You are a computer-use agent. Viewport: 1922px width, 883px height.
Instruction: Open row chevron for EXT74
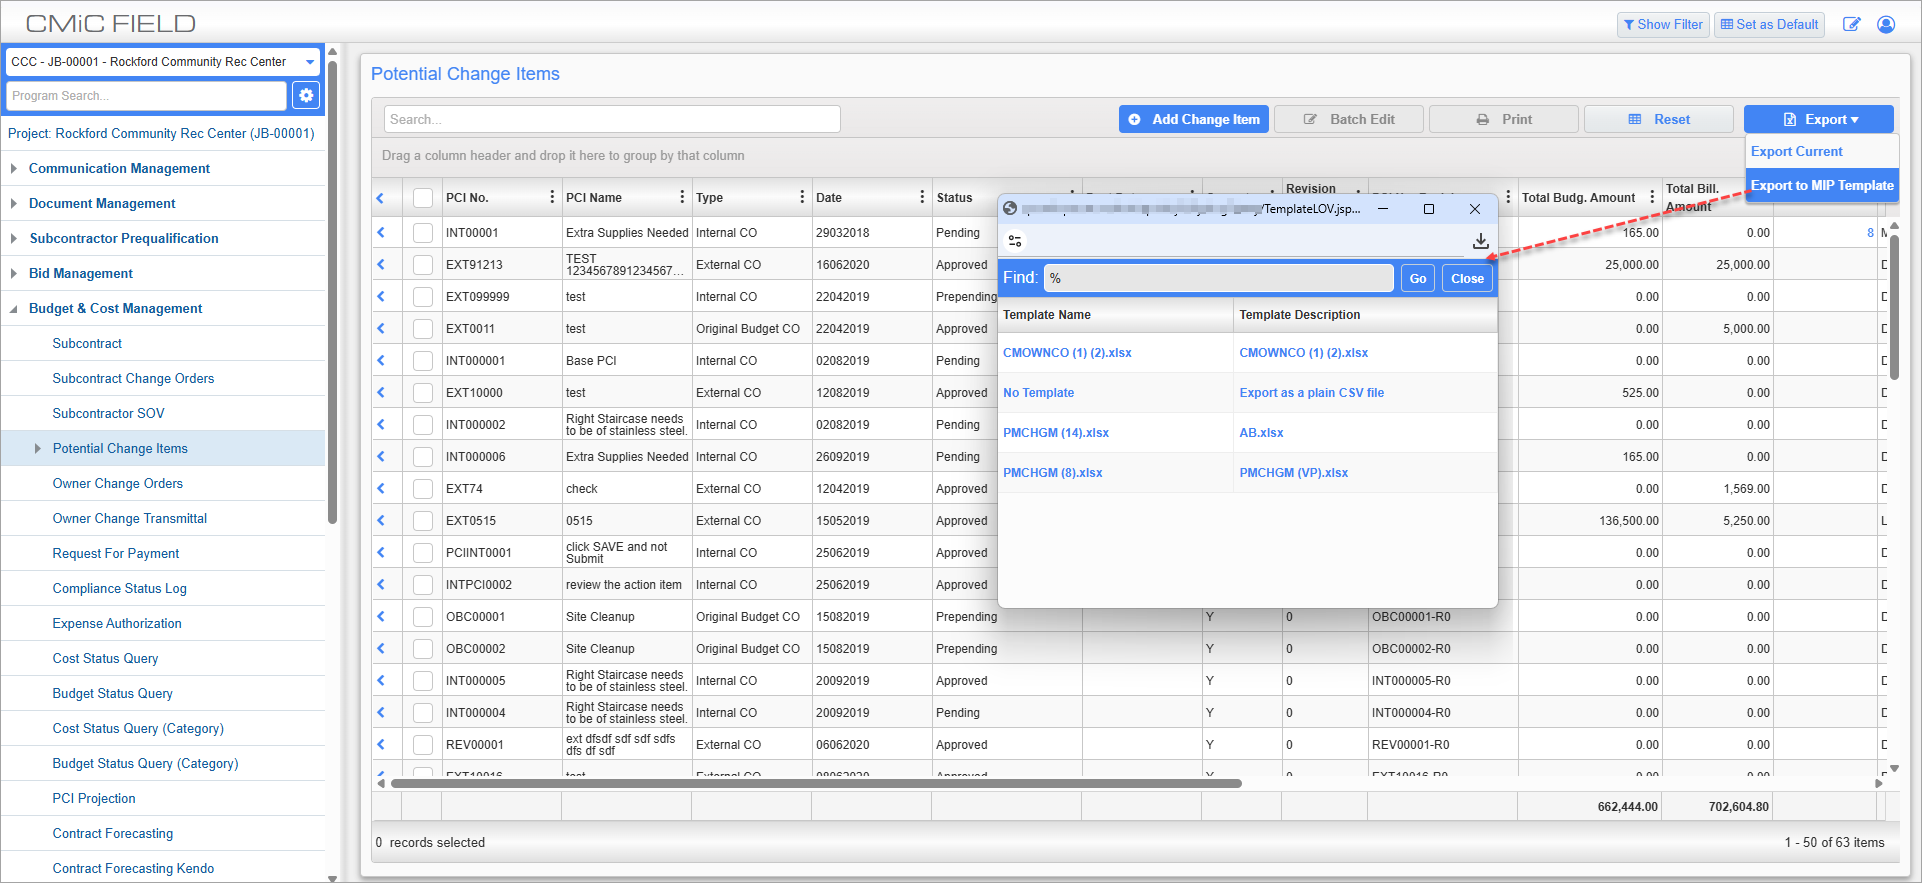pyautogui.click(x=380, y=488)
